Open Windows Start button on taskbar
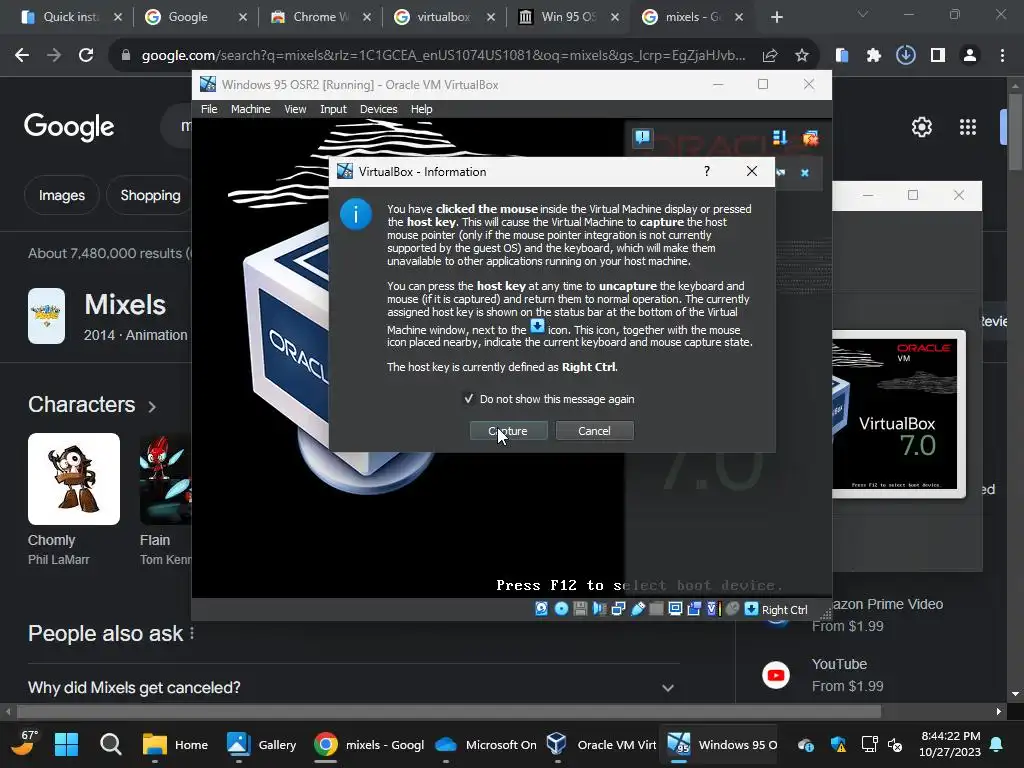 pos(66,744)
